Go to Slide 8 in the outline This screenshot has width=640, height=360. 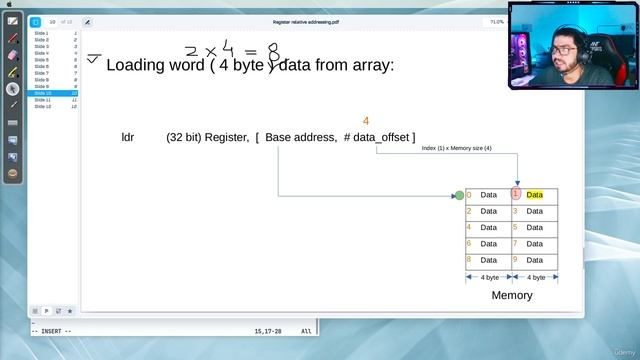coord(53,80)
